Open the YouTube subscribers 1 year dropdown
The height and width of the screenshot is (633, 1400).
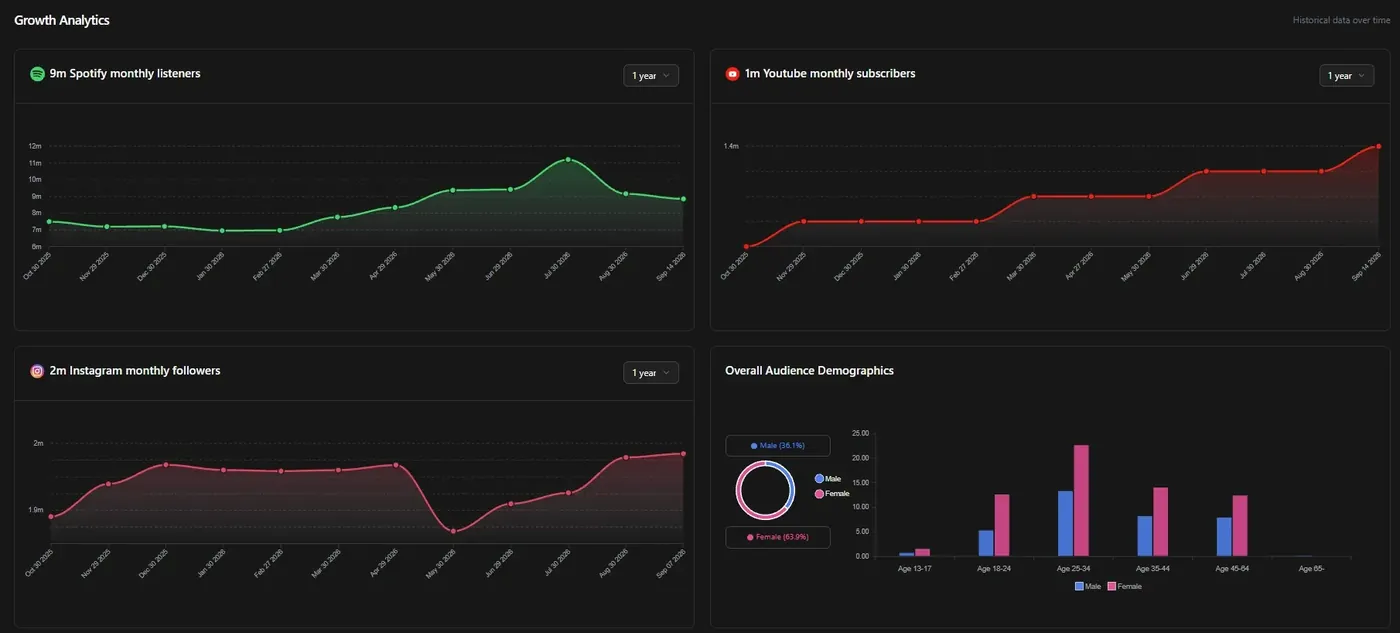pos(1346,76)
